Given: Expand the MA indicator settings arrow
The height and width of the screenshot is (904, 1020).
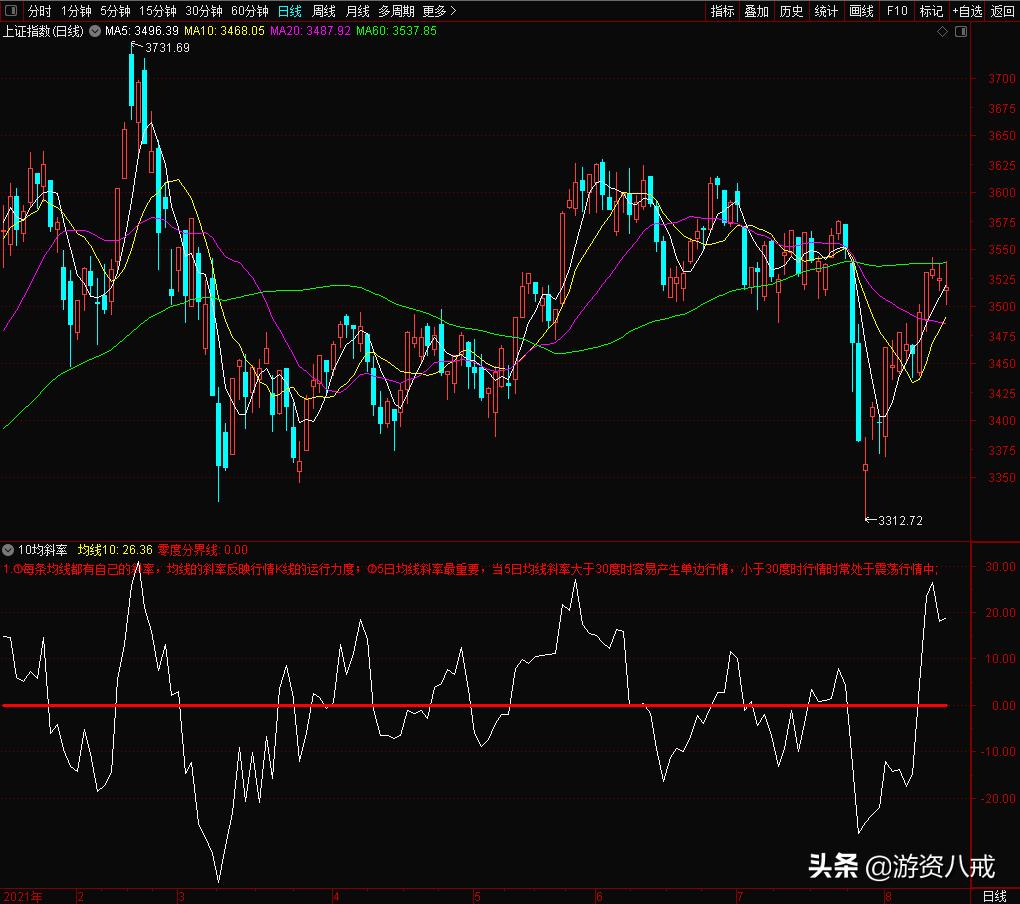Looking at the screenshot, I should point(95,31).
